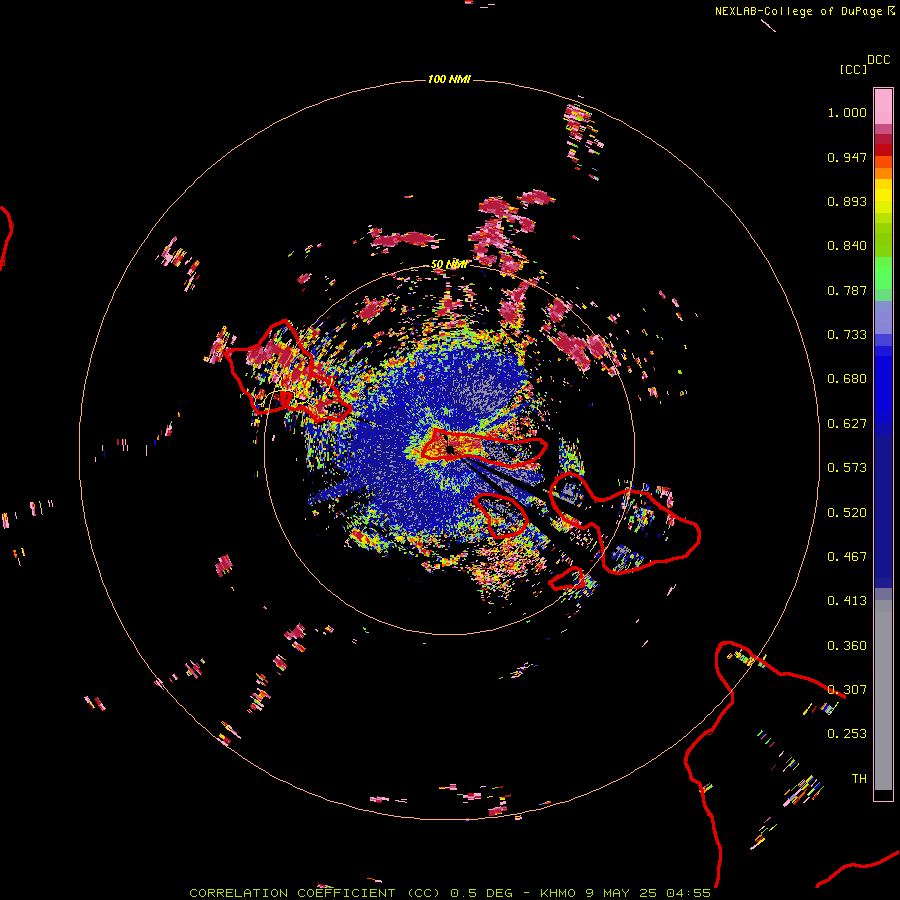This screenshot has height=900, width=900.
Task: Click the 0.573 scale value
Action: (x=847, y=468)
